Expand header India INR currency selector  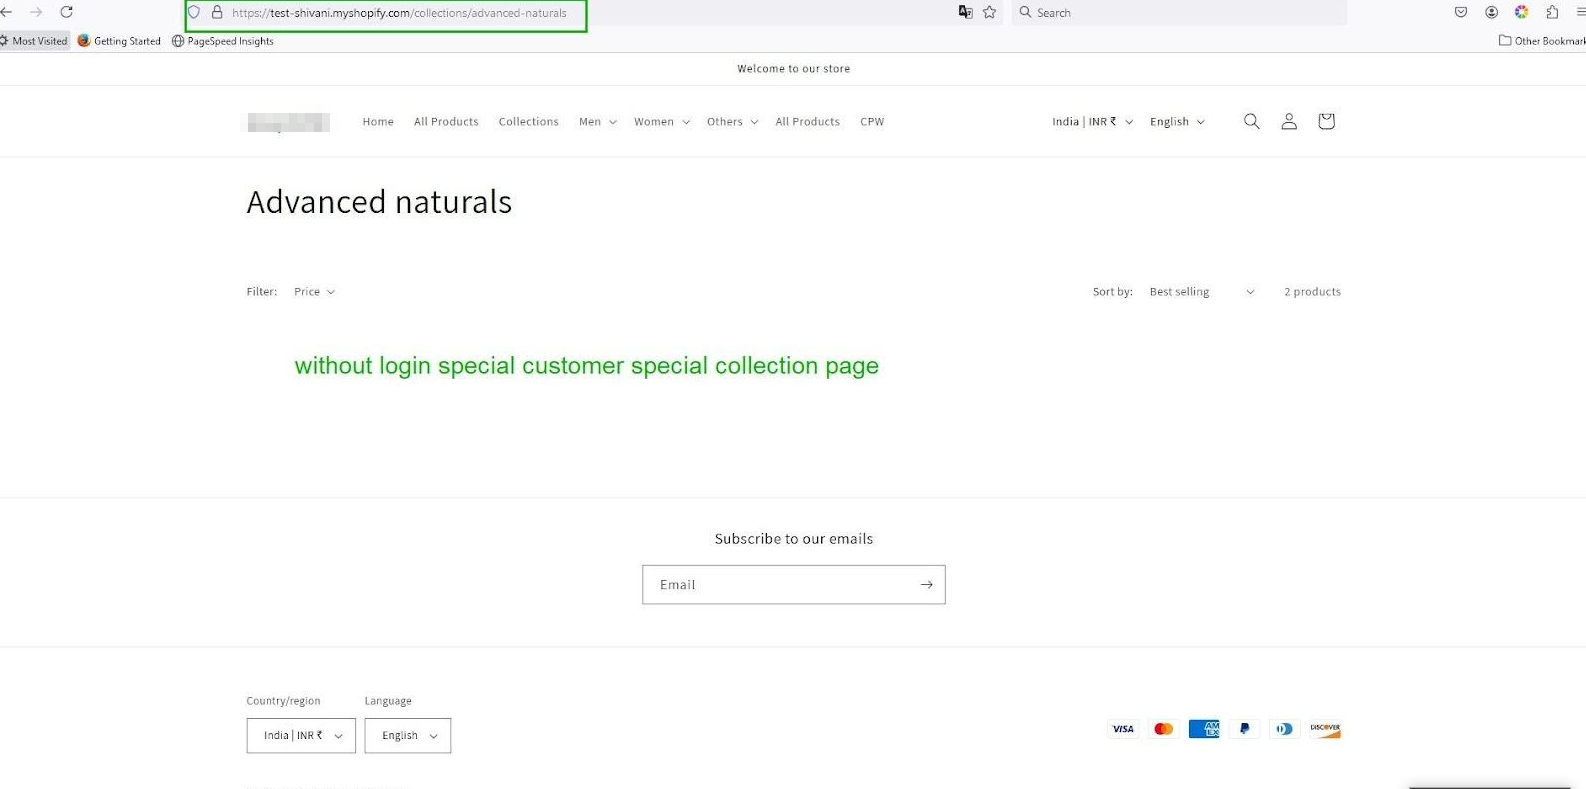[1092, 122]
